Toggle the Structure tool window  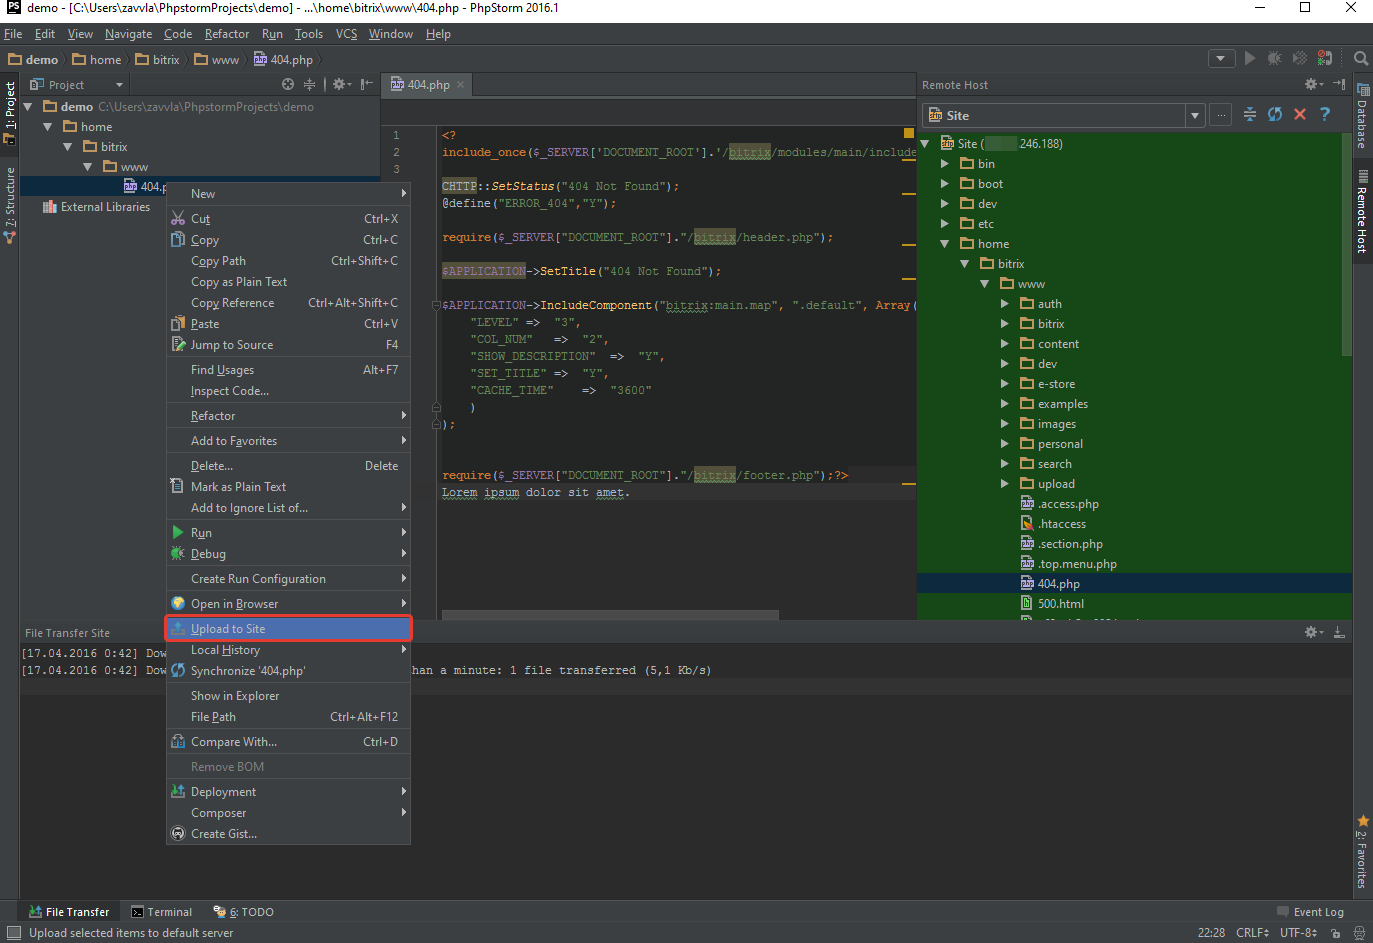point(10,205)
